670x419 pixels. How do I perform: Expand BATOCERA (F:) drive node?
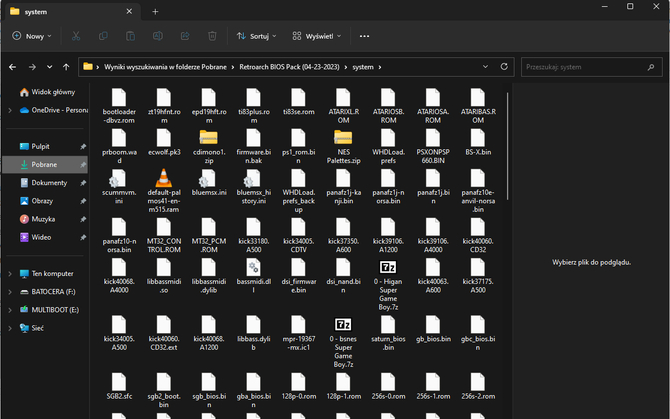click(x=10, y=292)
